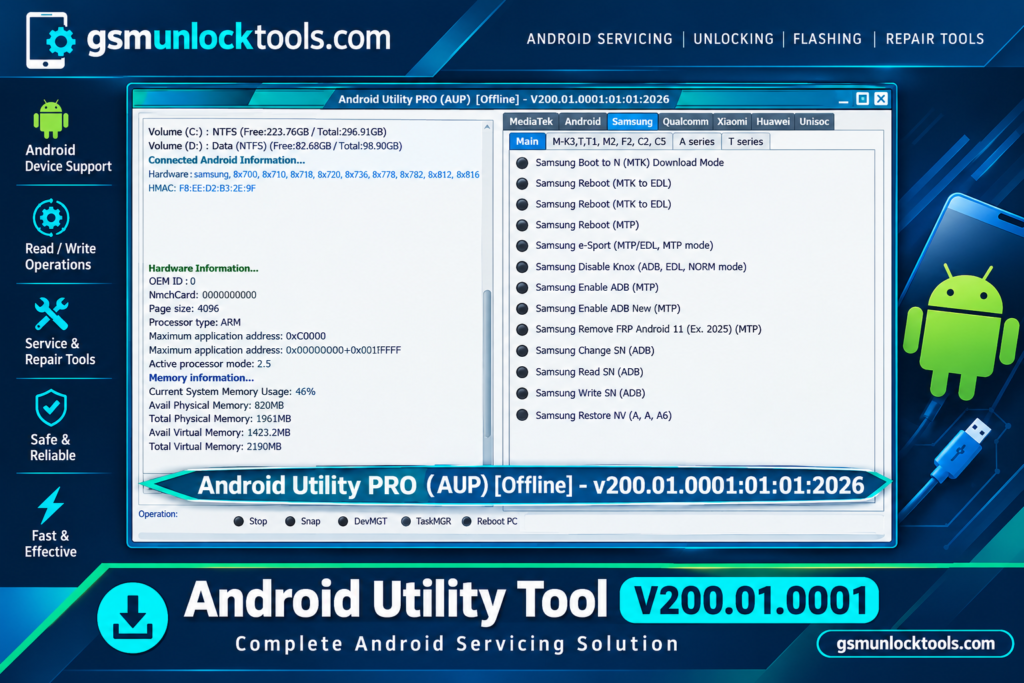
Task: Click the round download arrow icon
Action: coord(133,618)
